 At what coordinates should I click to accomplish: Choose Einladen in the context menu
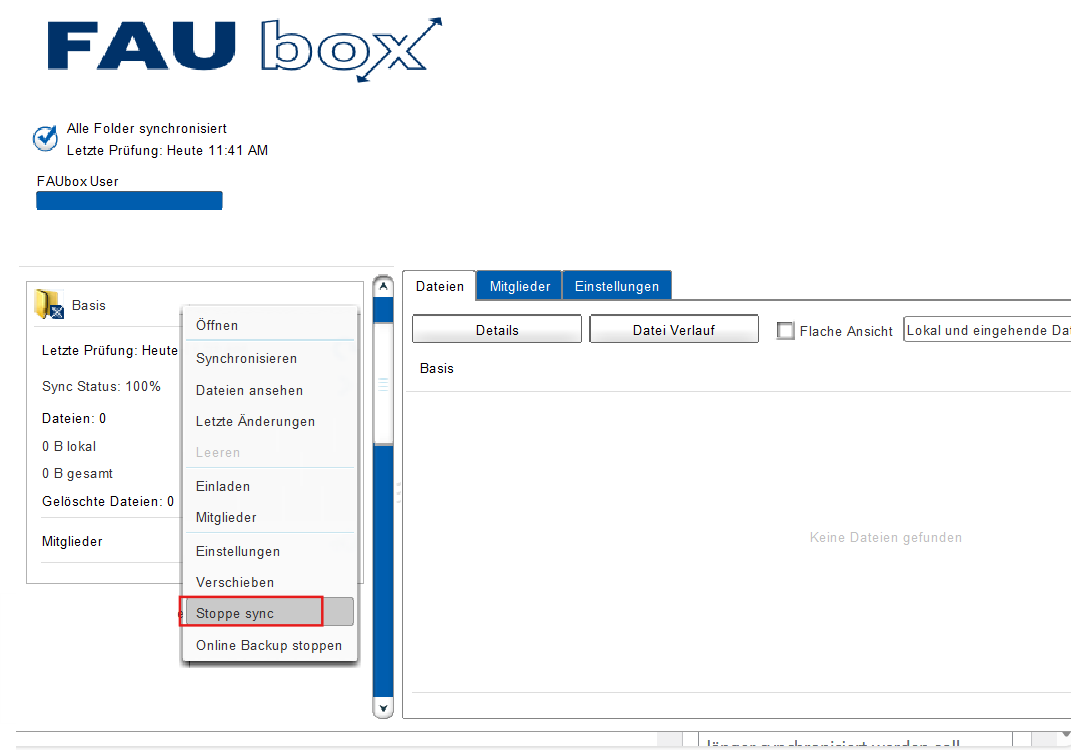tap(270, 486)
